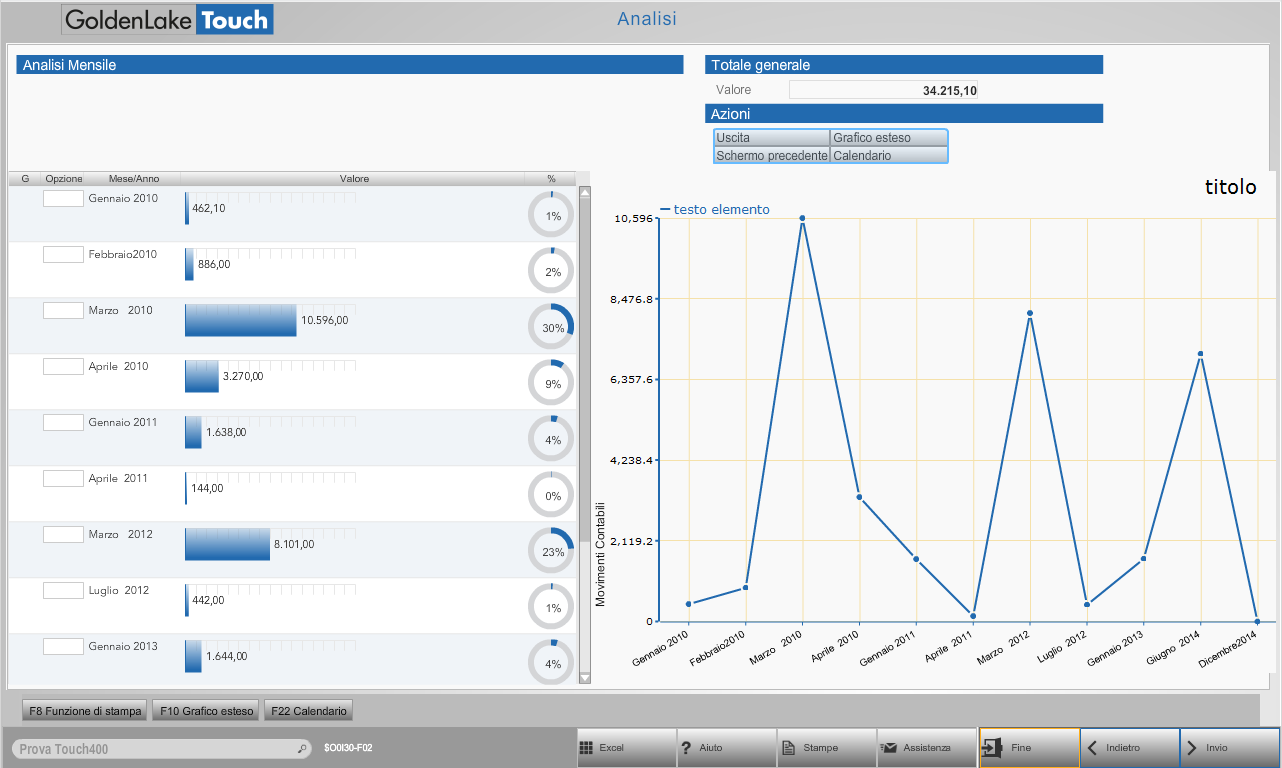Go to Schermo precedente
The width and height of the screenshot is (1282, 768).
pos(772,155)
